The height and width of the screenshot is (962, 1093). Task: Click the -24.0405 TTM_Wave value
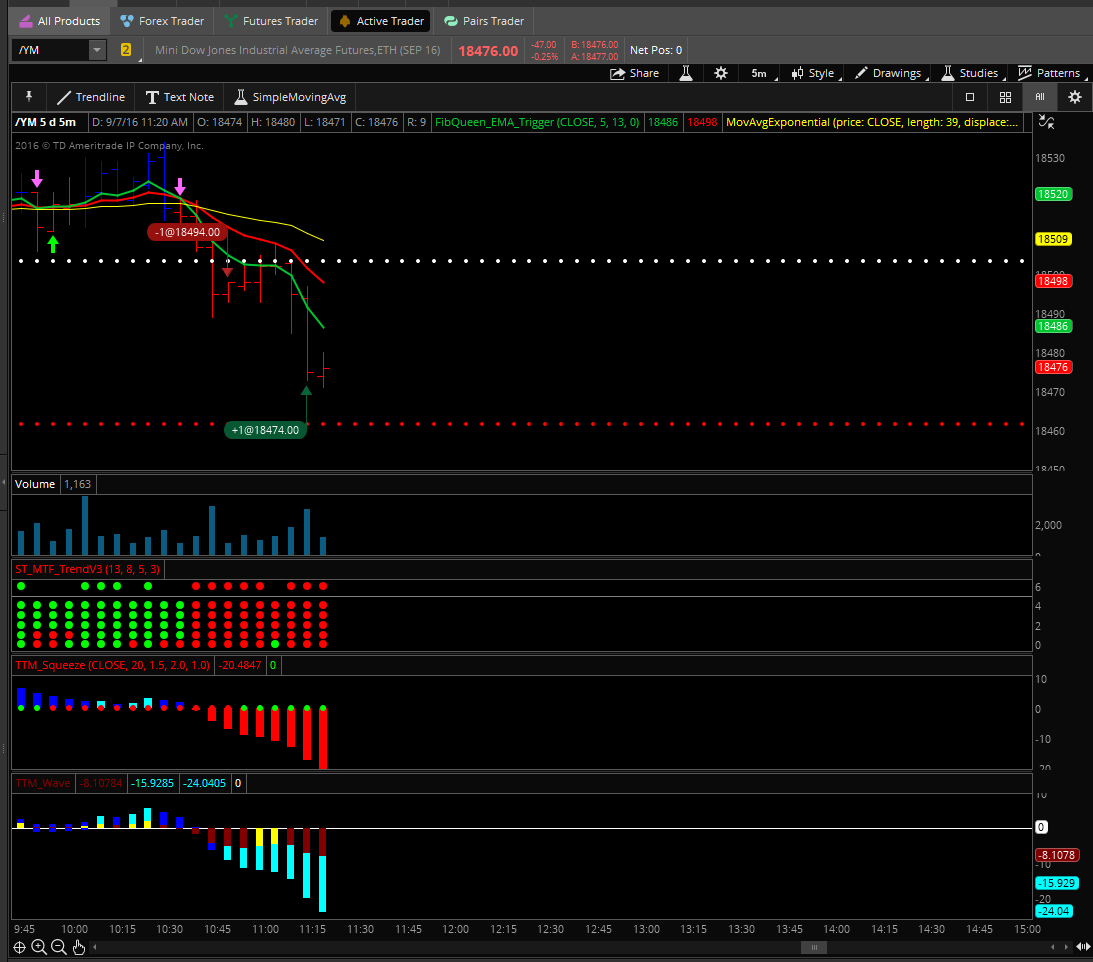tap(205, 783)
